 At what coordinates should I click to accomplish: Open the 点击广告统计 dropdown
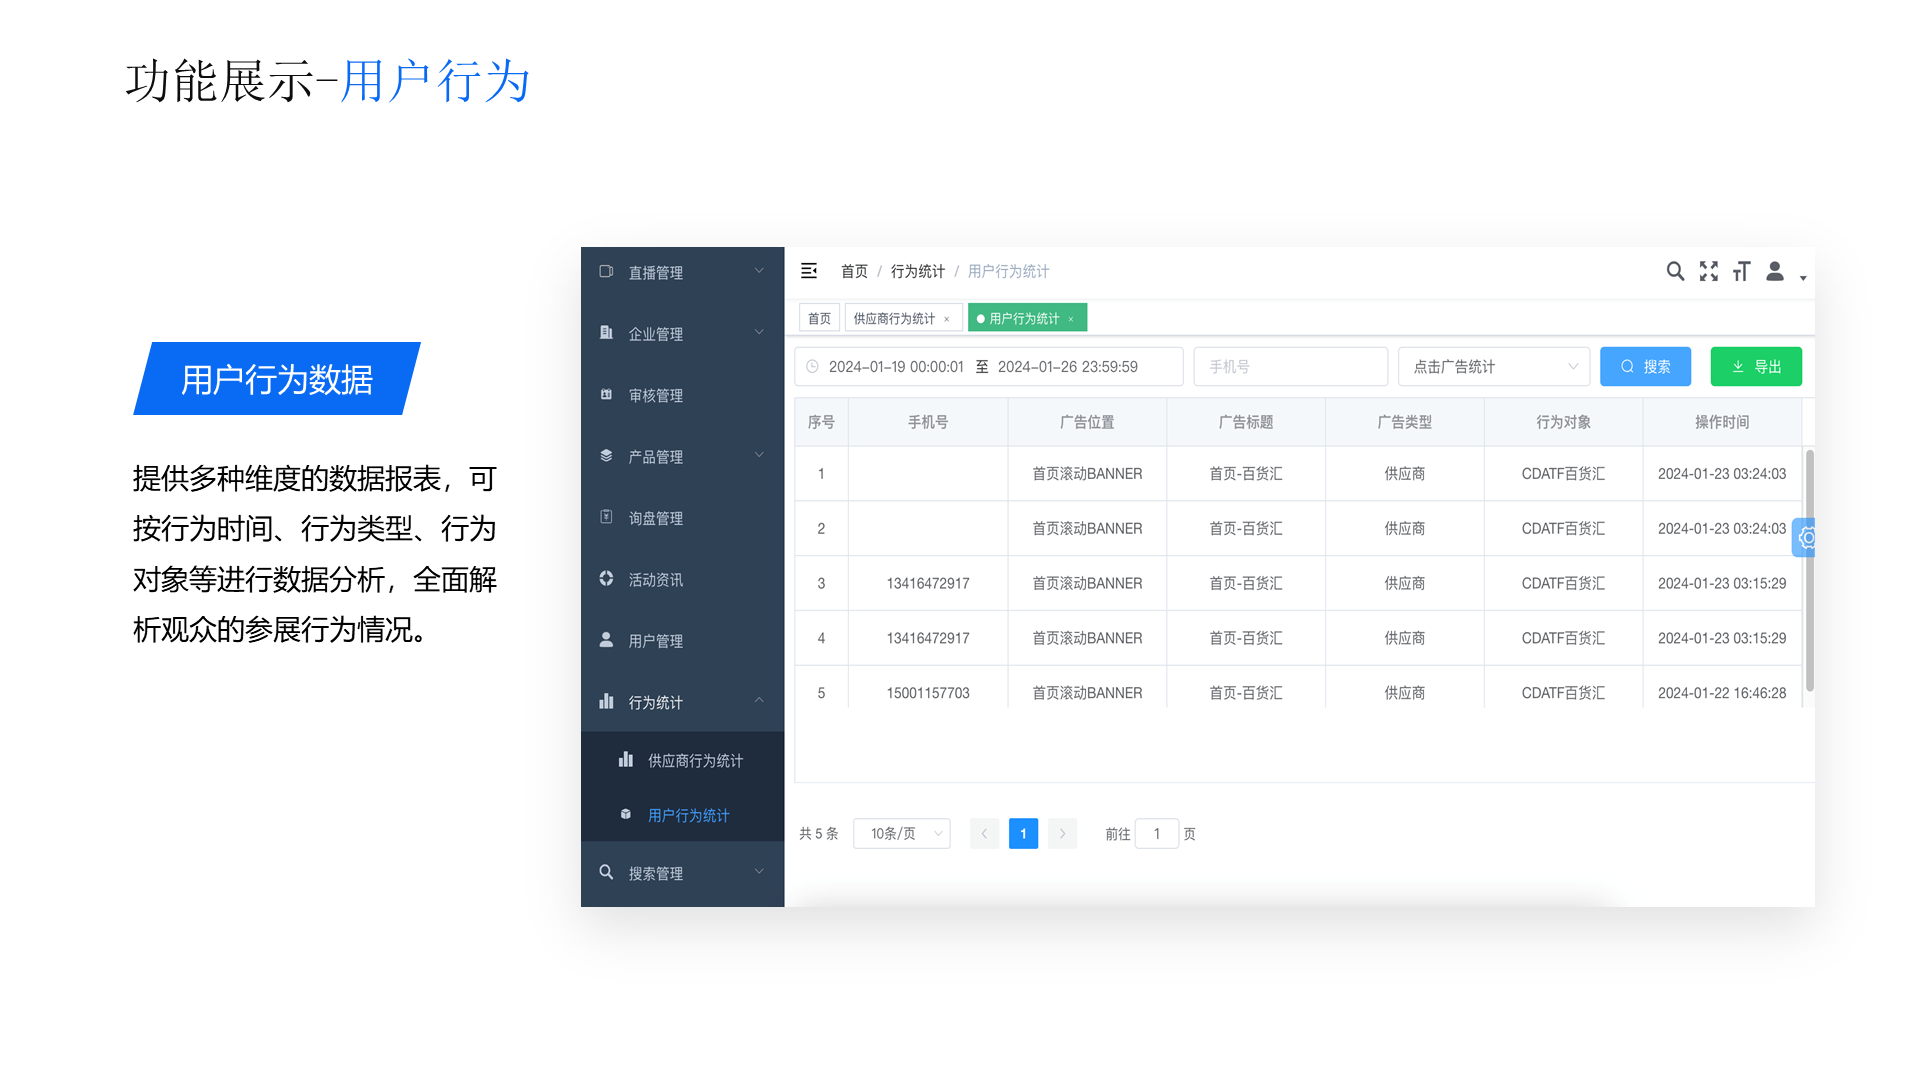pyautogui.click(x=1494, y=366)
